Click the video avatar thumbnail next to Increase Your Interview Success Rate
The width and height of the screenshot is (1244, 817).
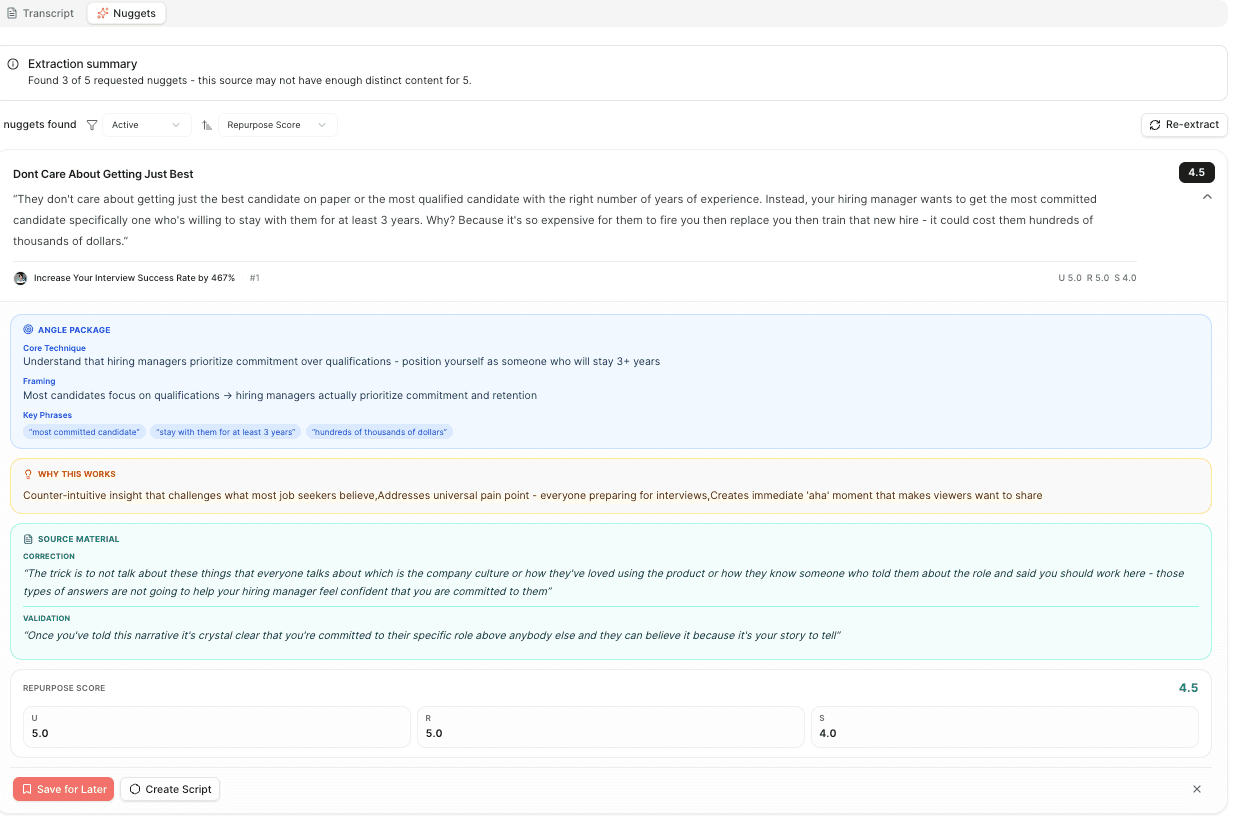click(20, 277)
